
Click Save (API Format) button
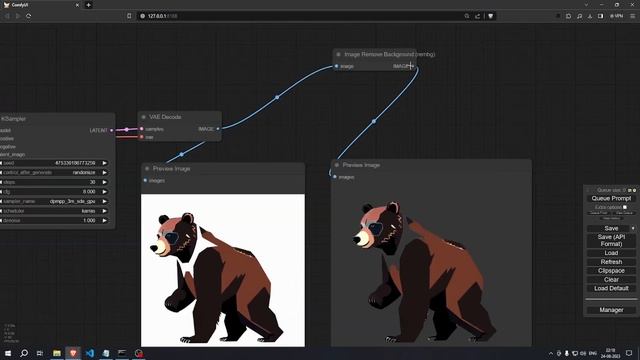pos(611,240)
